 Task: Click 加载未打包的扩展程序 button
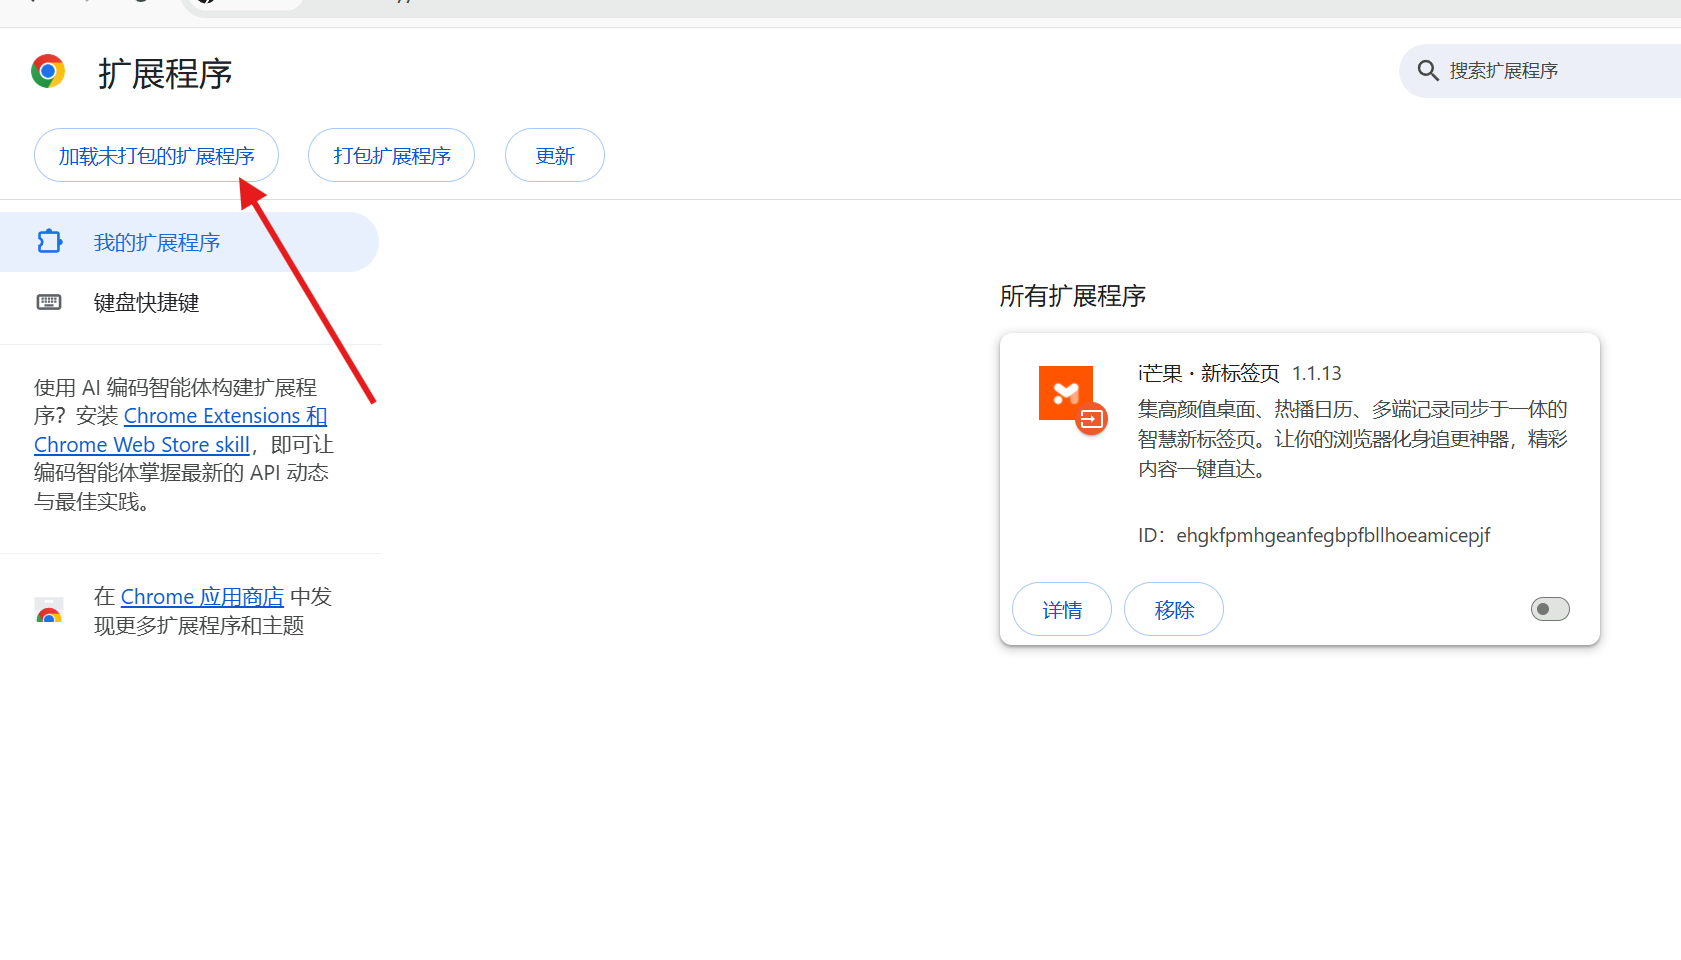click(156, 156)
